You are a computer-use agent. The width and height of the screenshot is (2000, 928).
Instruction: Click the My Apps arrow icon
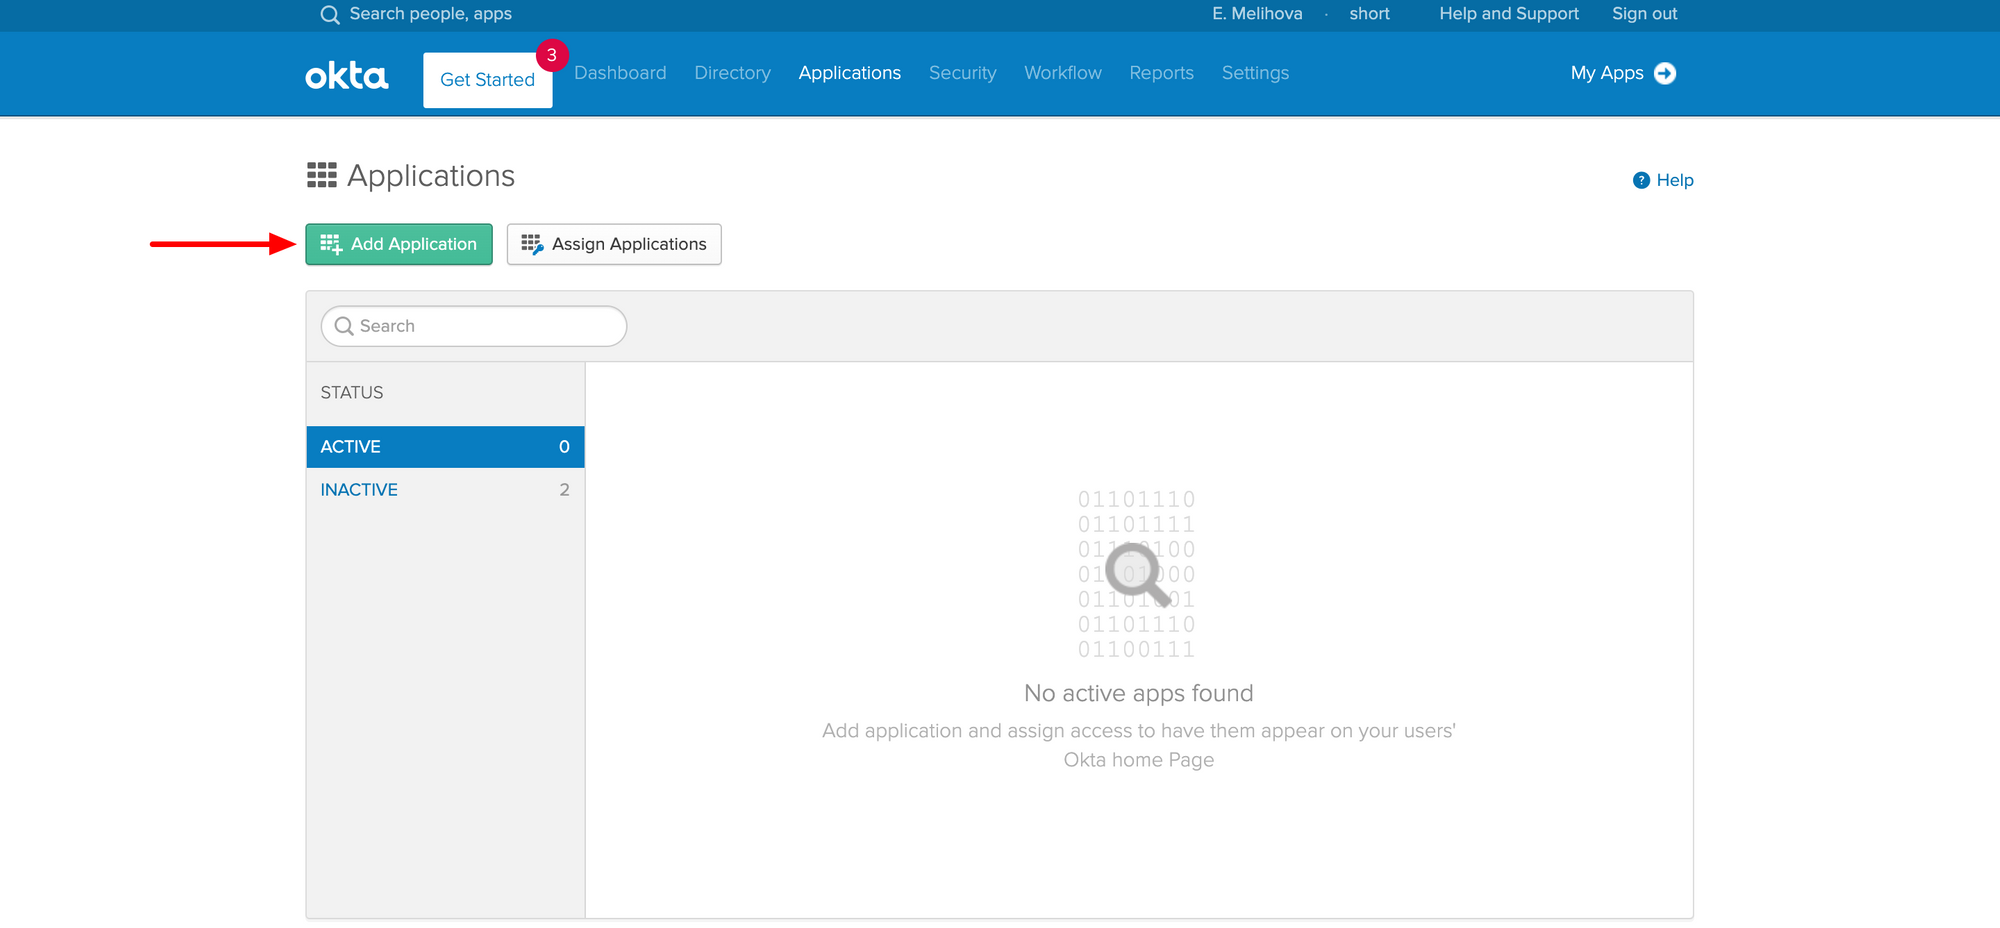coord(1665,73)
